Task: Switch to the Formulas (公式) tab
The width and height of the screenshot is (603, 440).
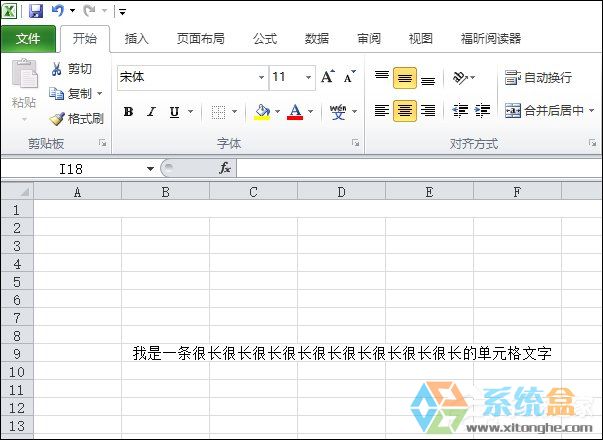Action: 265,38
